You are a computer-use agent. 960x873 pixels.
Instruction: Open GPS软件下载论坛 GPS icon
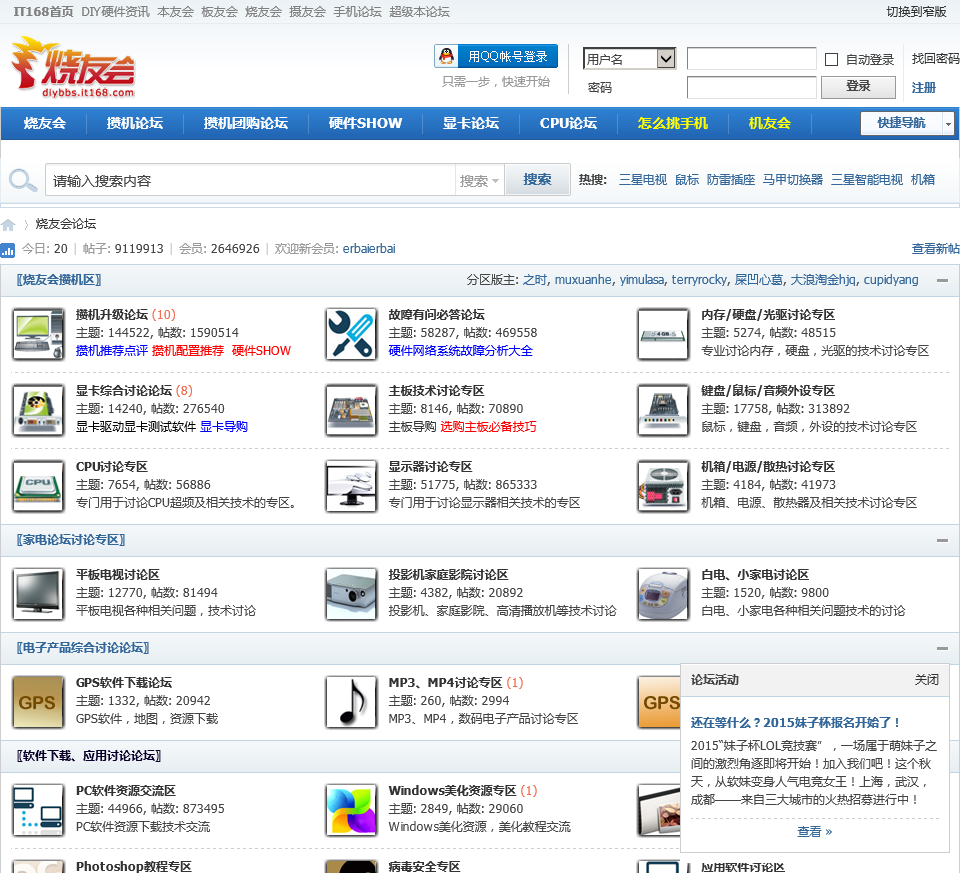pyautogui.click(x=39, y=702)
